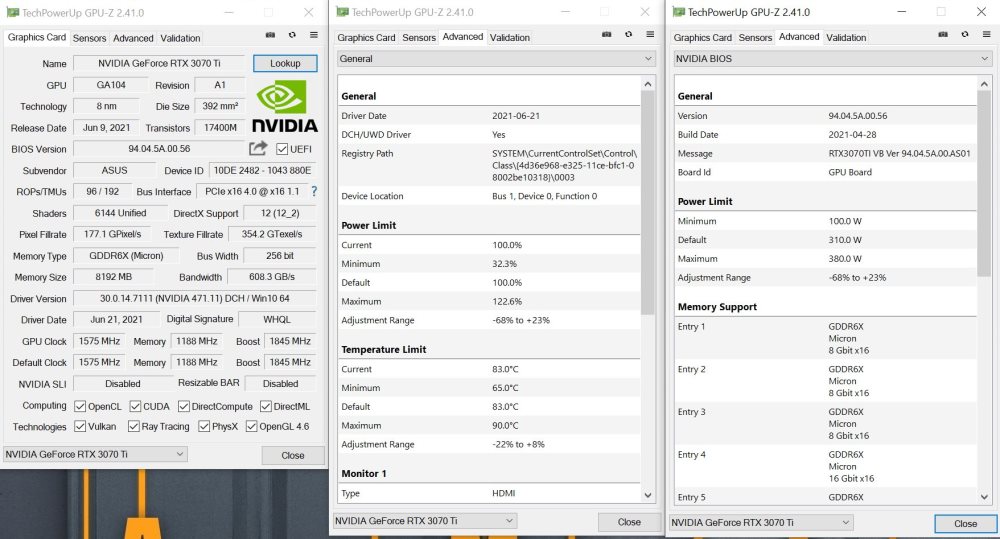Screen dimensions: 1000x539
Task: Click scrollbar thumb in right window list
Action: click(984, 184)
